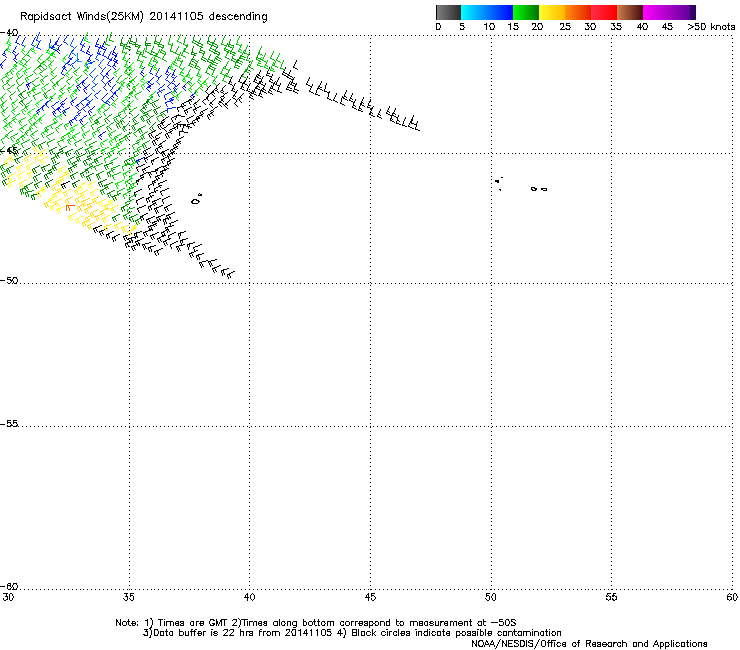Screen dimensions: 740x650
Task: Click the 'Times are GMT' note line
Action: coord(316,623)
